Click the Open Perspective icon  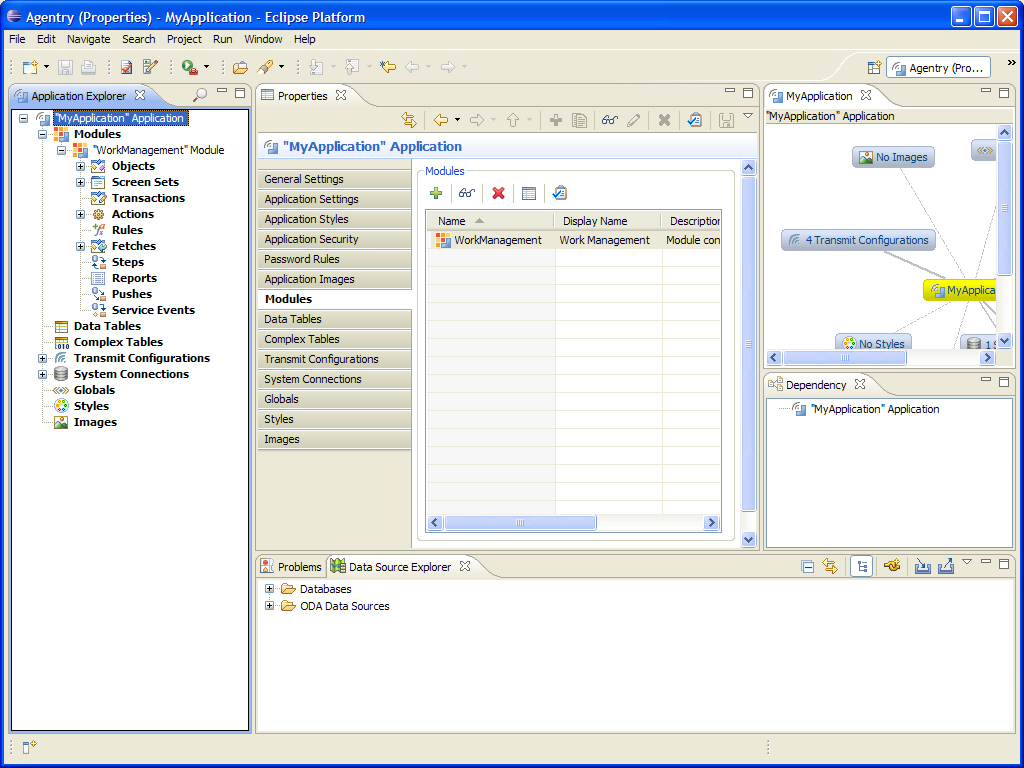click(x=874, y=68)
